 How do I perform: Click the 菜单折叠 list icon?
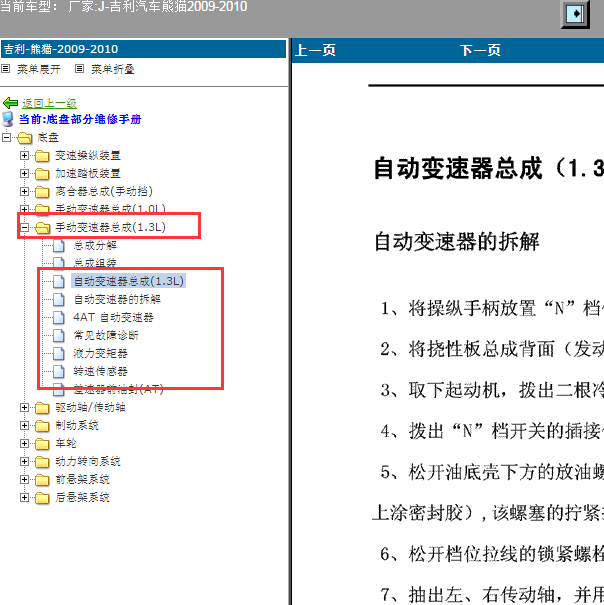click(x=80, y=69)
